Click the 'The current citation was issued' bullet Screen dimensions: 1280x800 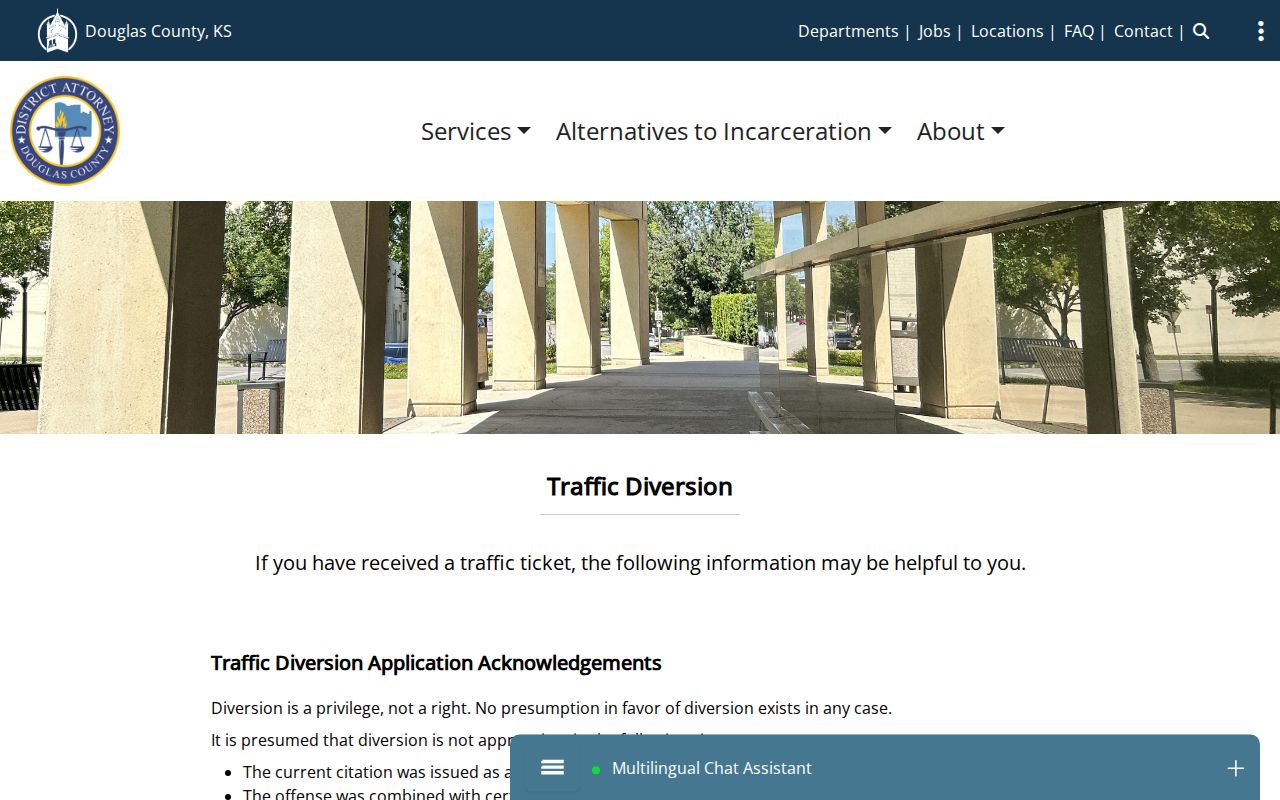377,772
